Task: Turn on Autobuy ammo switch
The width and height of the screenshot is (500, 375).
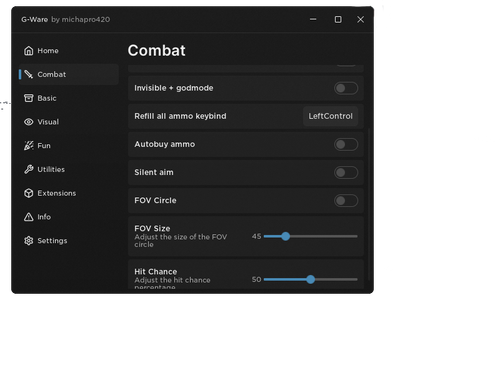Action: pyautogui.click(x=346, y=144)
